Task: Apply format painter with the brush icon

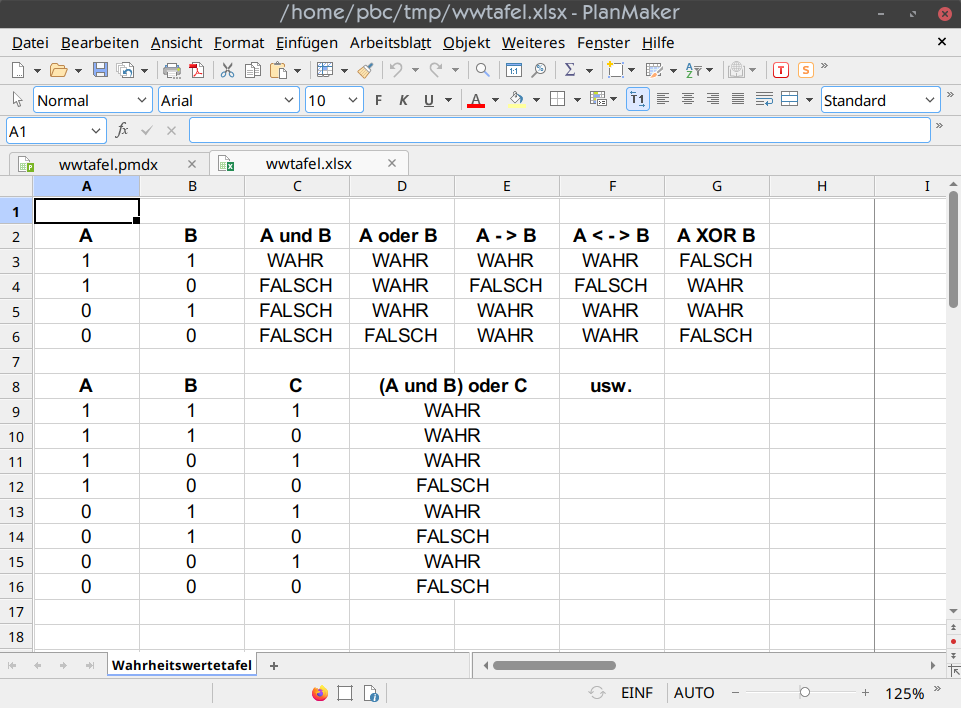Action: click(x=366, y=70)
